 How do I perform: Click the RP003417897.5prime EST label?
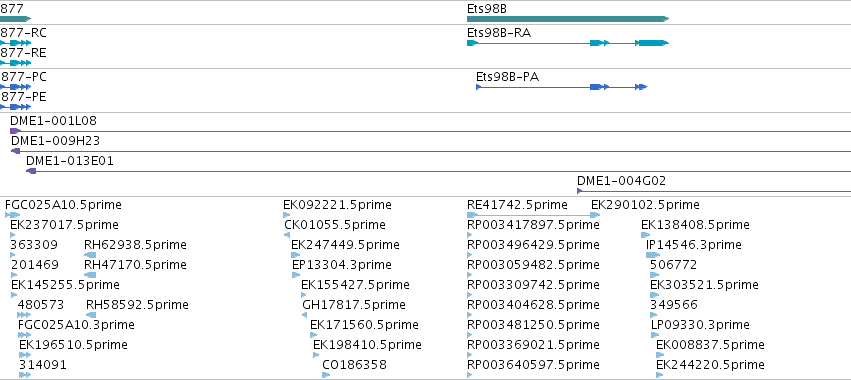pos(534,225)
